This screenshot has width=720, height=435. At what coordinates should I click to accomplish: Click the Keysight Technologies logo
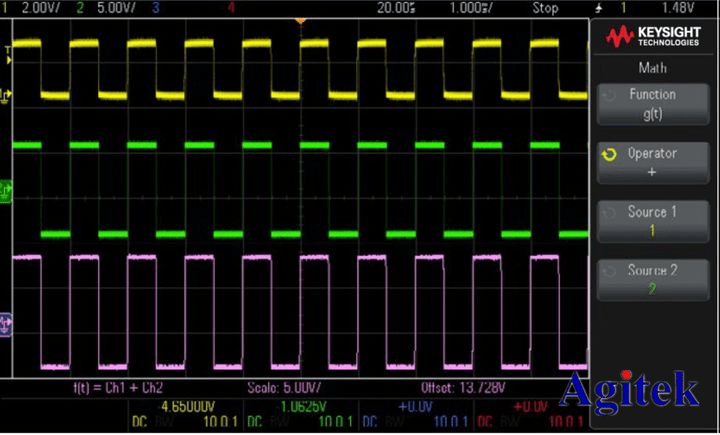point(653,36)
